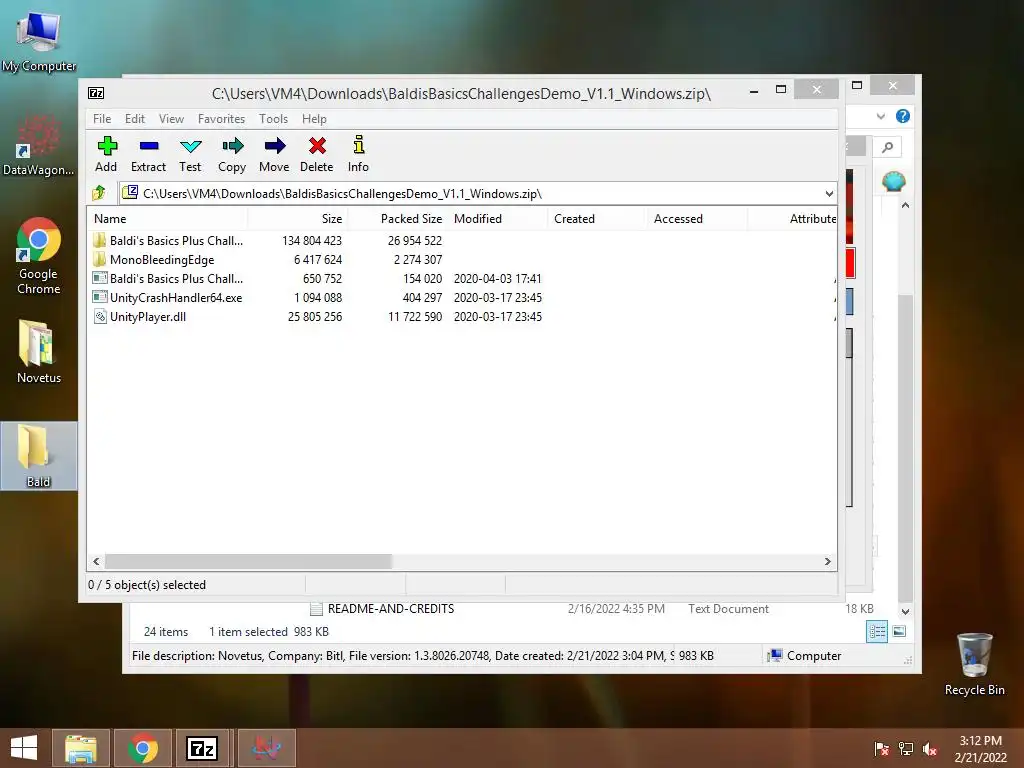Sort by the Name column header

click(x=167, y=219)
